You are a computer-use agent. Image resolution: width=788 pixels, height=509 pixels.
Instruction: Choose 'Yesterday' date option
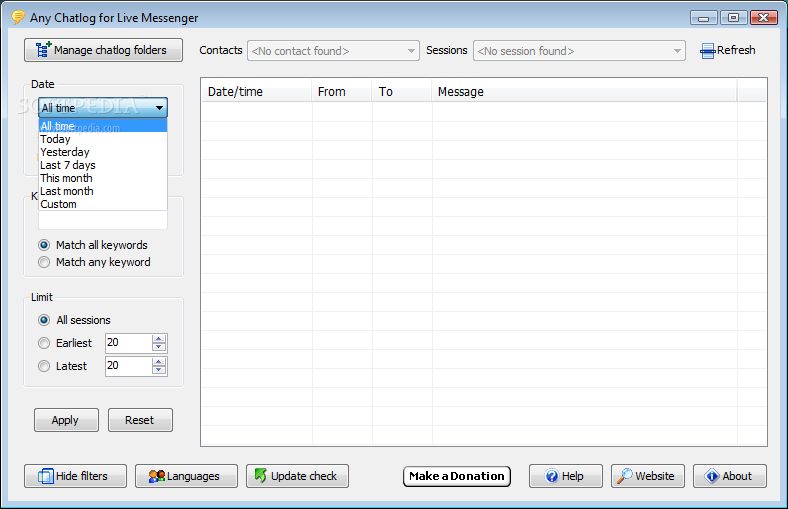click(x=103, y=152)
